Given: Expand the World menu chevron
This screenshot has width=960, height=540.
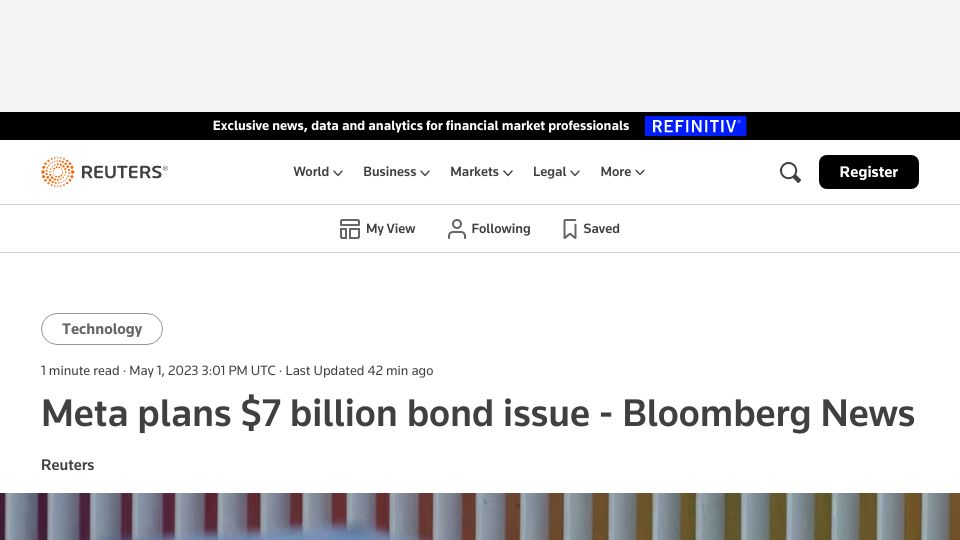Looking at the screenshot, I should pyautogui.click(x=337, y=173).
